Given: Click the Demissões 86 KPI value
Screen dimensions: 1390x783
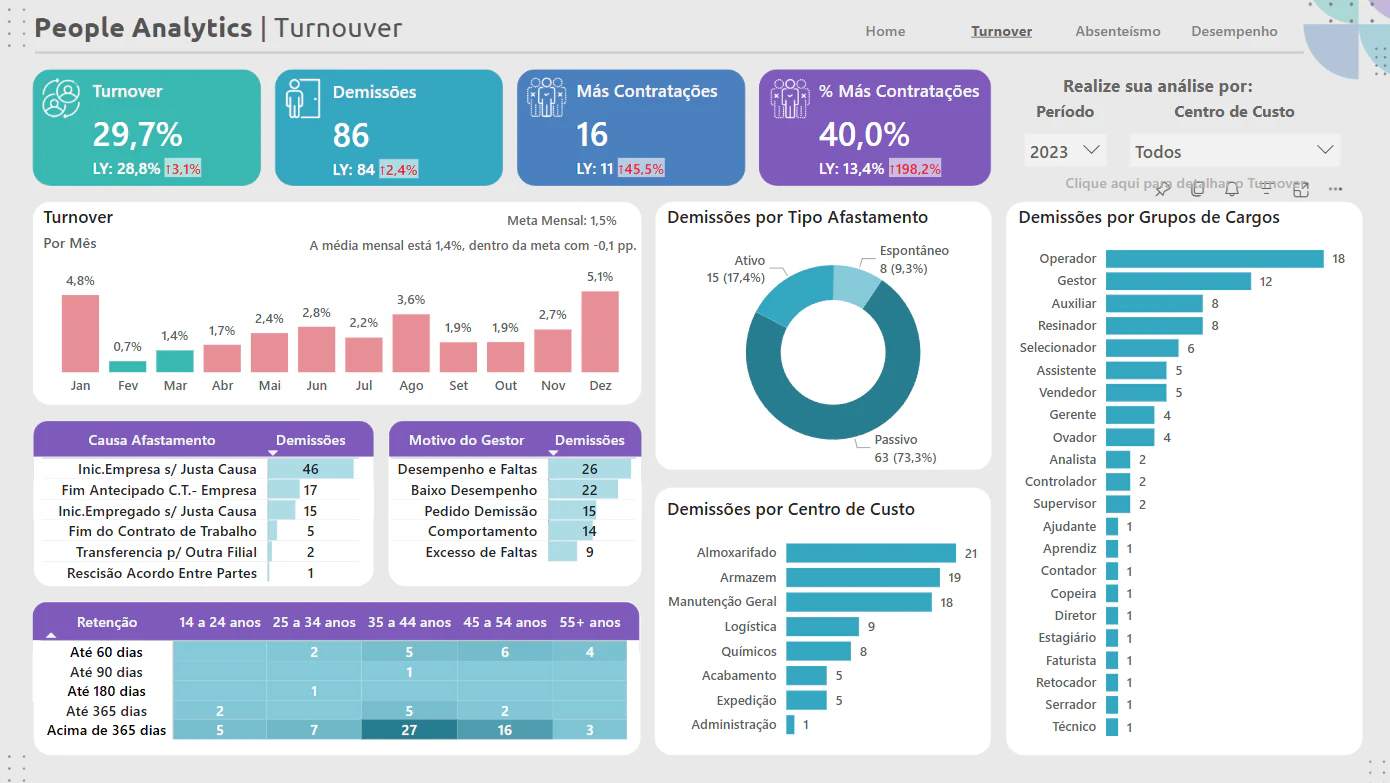Looking at the screenshot, I should coord(351,135).
